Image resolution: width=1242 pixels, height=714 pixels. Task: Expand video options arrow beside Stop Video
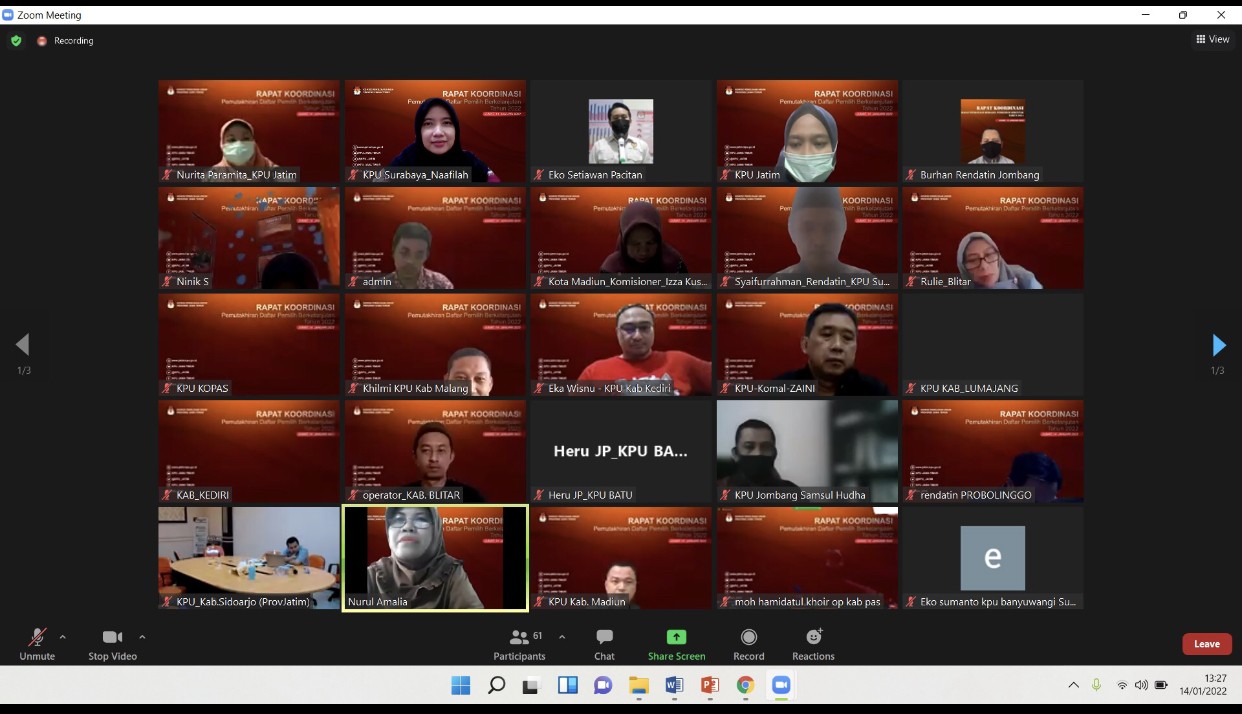[x=142, y=637]
